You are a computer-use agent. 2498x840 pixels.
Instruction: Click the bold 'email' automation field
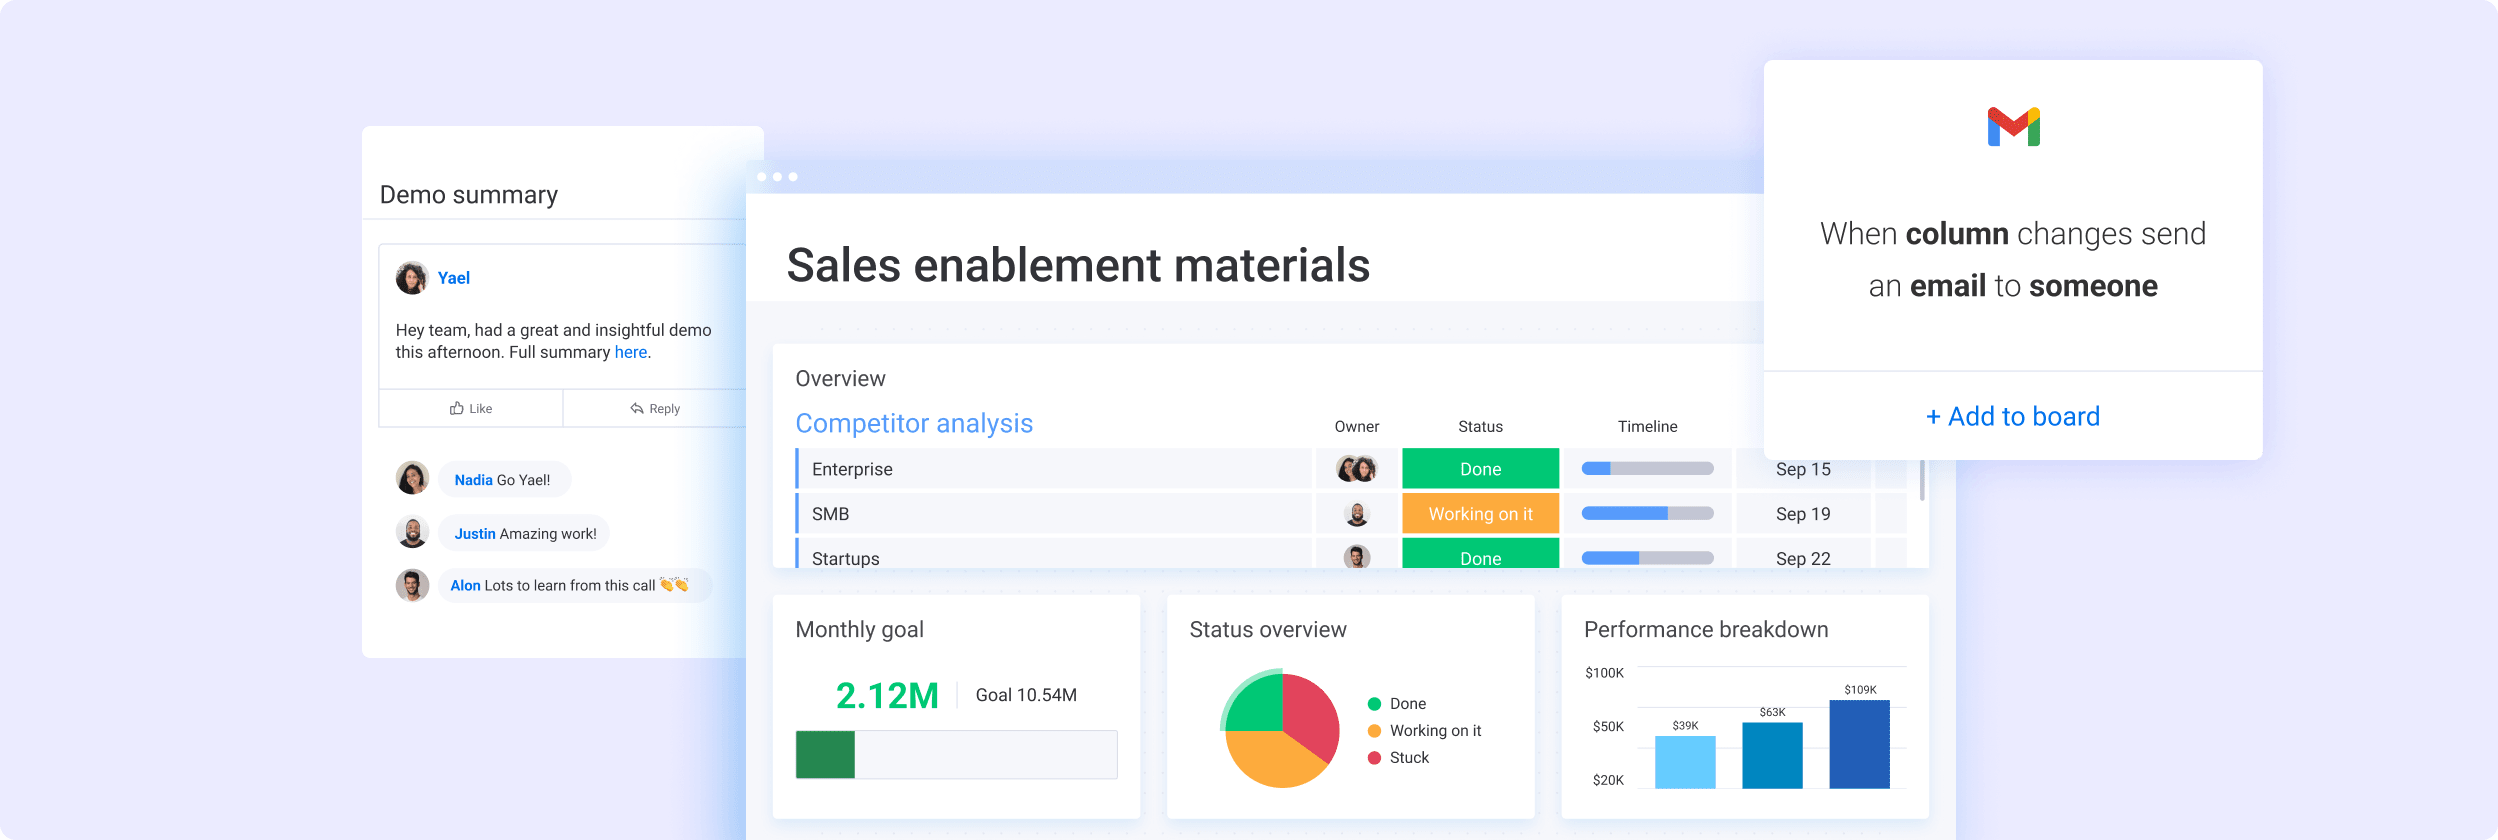[1947, 286]
